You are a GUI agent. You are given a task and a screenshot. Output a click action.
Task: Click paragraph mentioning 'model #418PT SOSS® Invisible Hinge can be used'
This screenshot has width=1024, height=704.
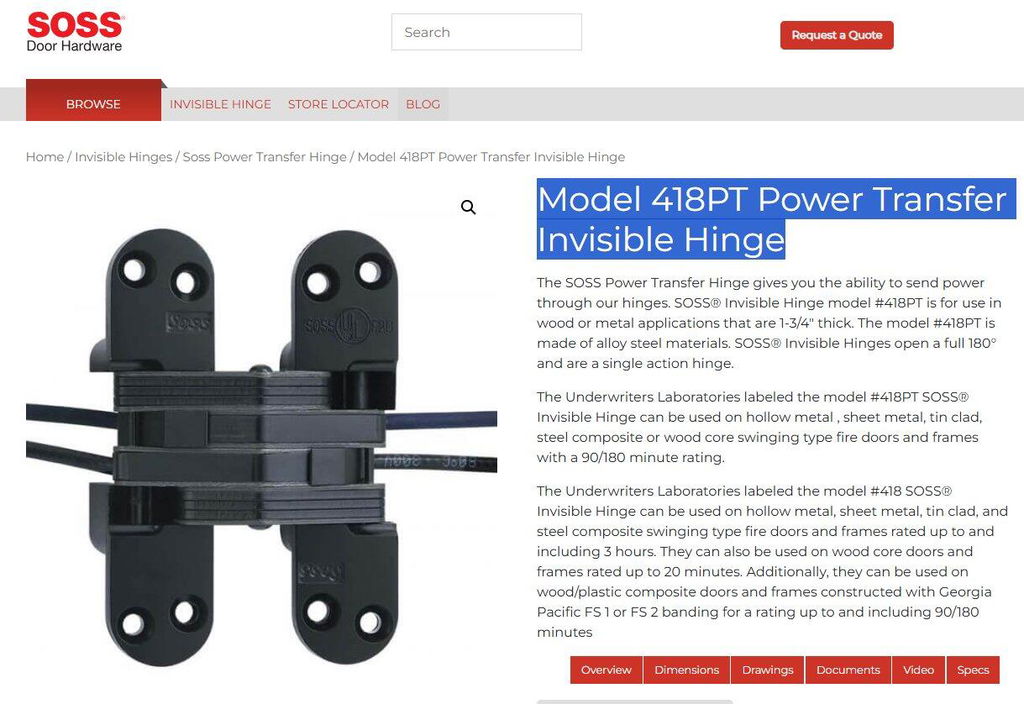coord(760,427)
